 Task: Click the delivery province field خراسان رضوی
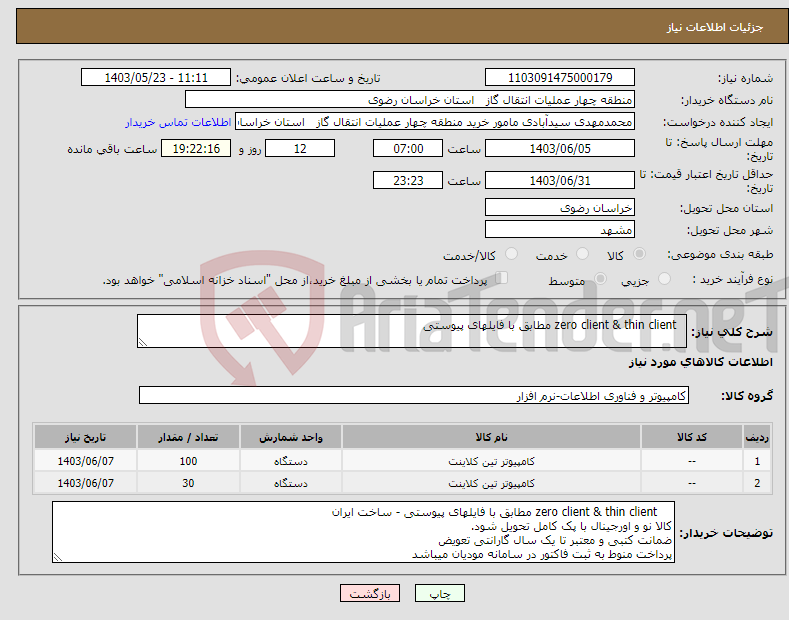click(560, 207)
